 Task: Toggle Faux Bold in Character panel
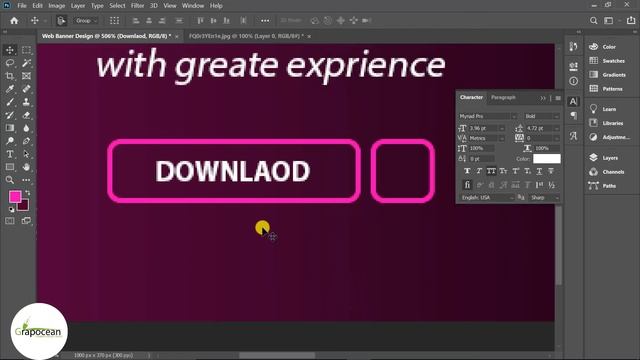click(467, 171)
